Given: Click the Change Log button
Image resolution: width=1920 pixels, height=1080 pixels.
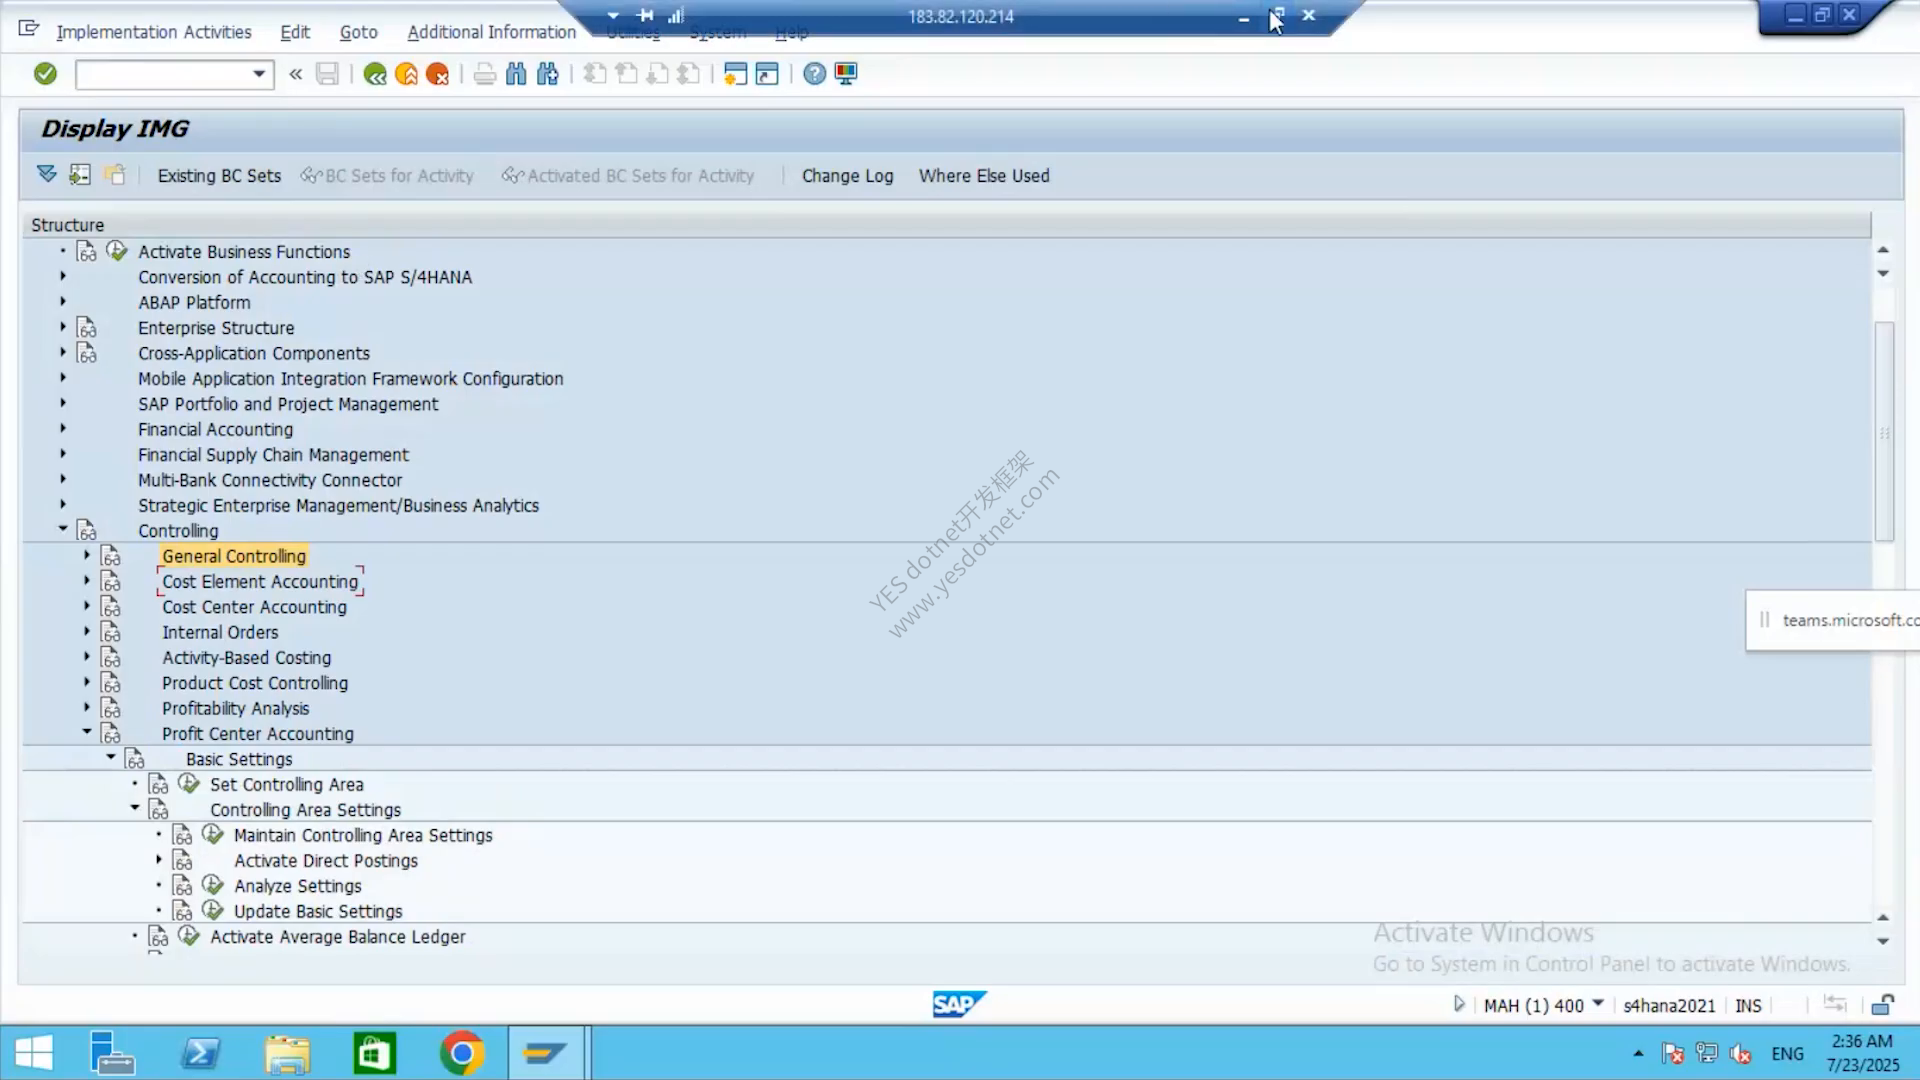Looking at the screenshot, I should tap(847, 176).
